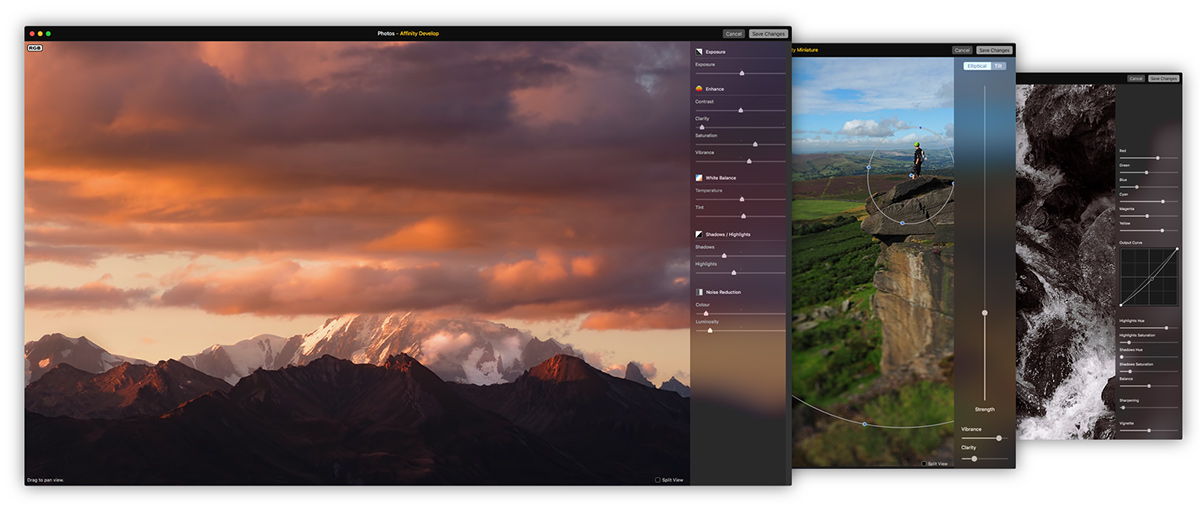Viewport: 1200px width, 520px height.
Task: Click the Luminosity noise reduction slider
Action: [710, 330]
